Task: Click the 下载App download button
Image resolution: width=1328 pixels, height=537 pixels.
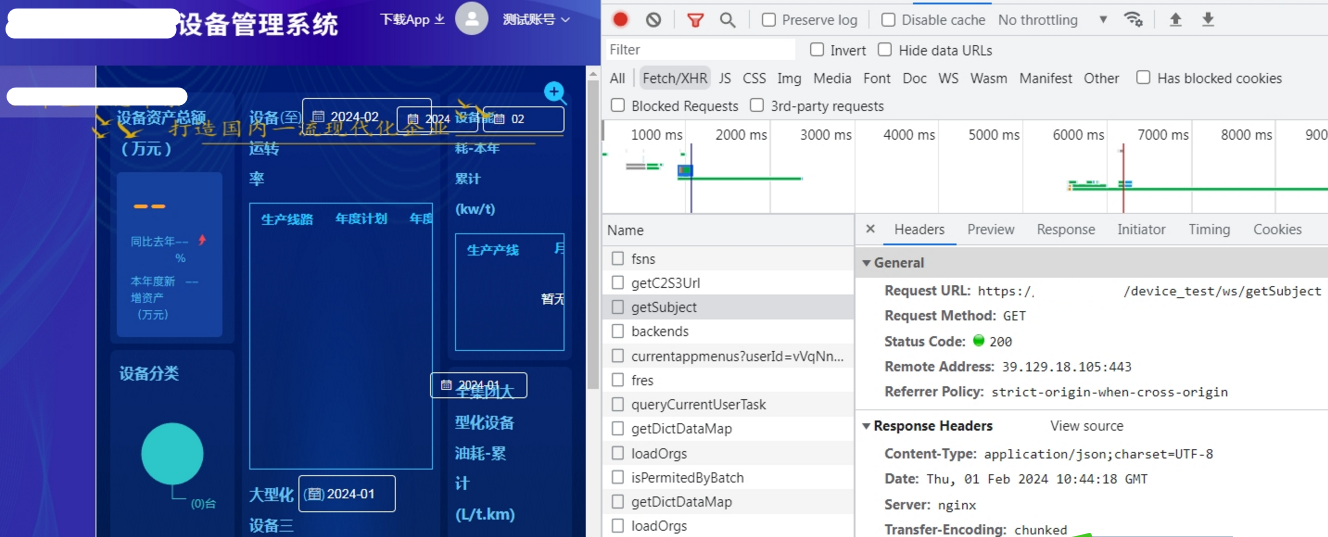Action: point(412,19)
